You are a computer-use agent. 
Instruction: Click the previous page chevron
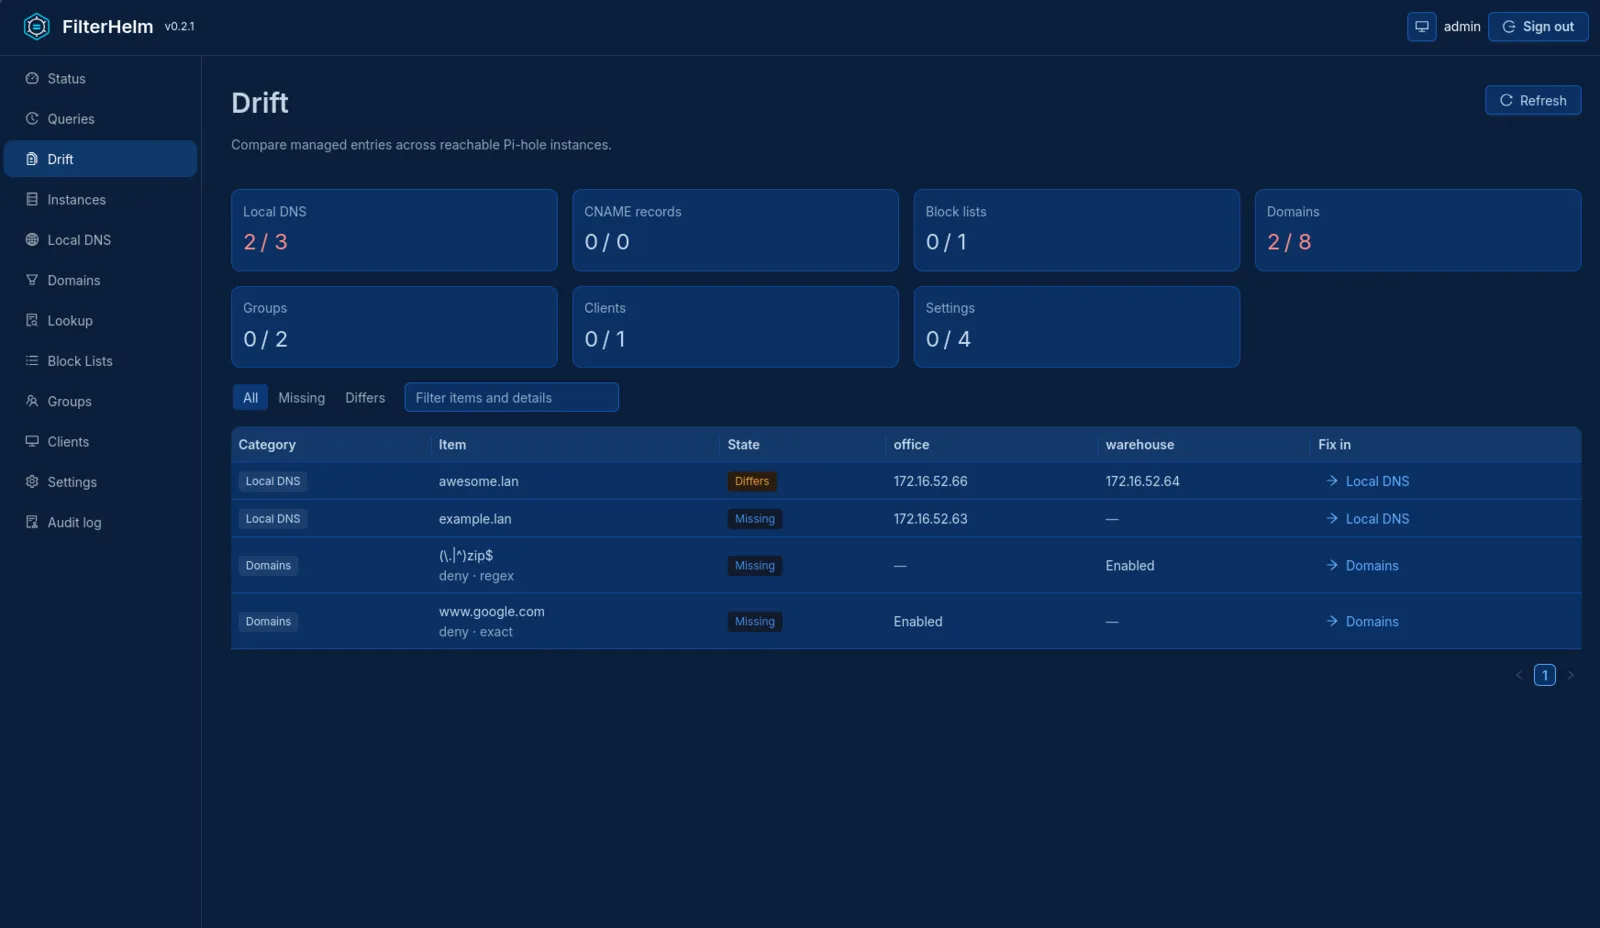pos(1519,675)
